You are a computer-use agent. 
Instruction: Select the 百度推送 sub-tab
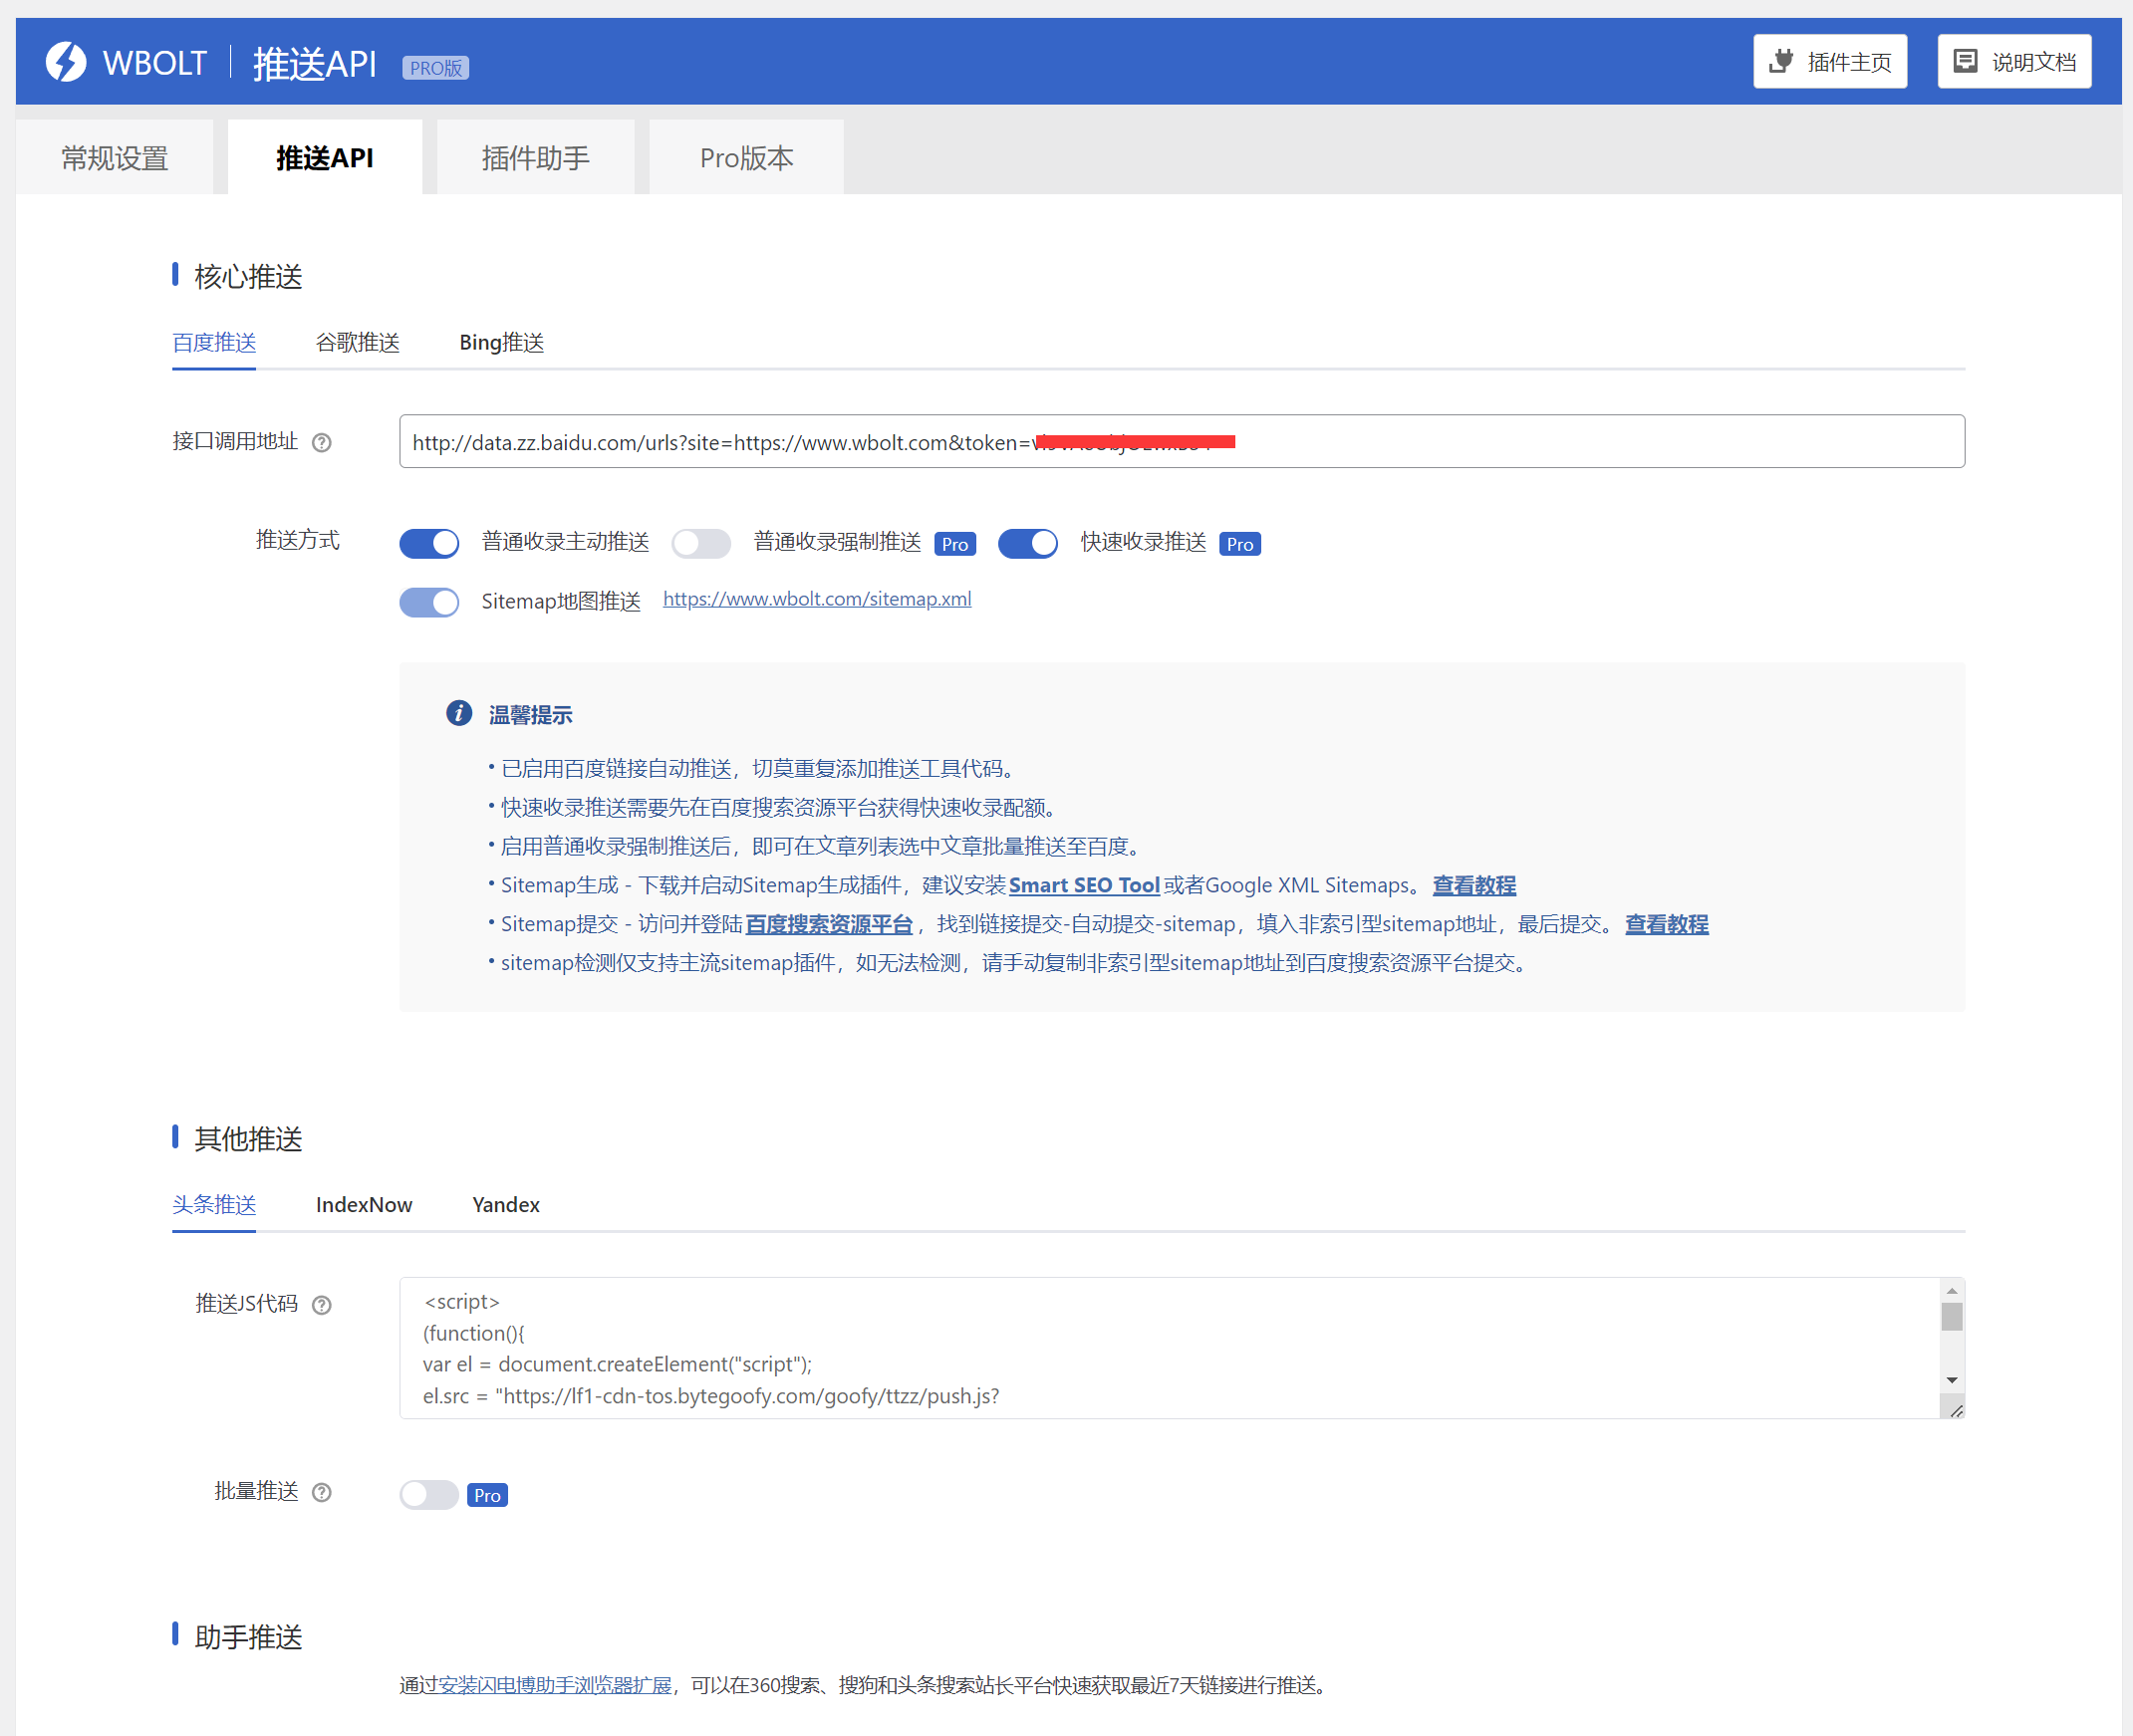click(214, 343)
